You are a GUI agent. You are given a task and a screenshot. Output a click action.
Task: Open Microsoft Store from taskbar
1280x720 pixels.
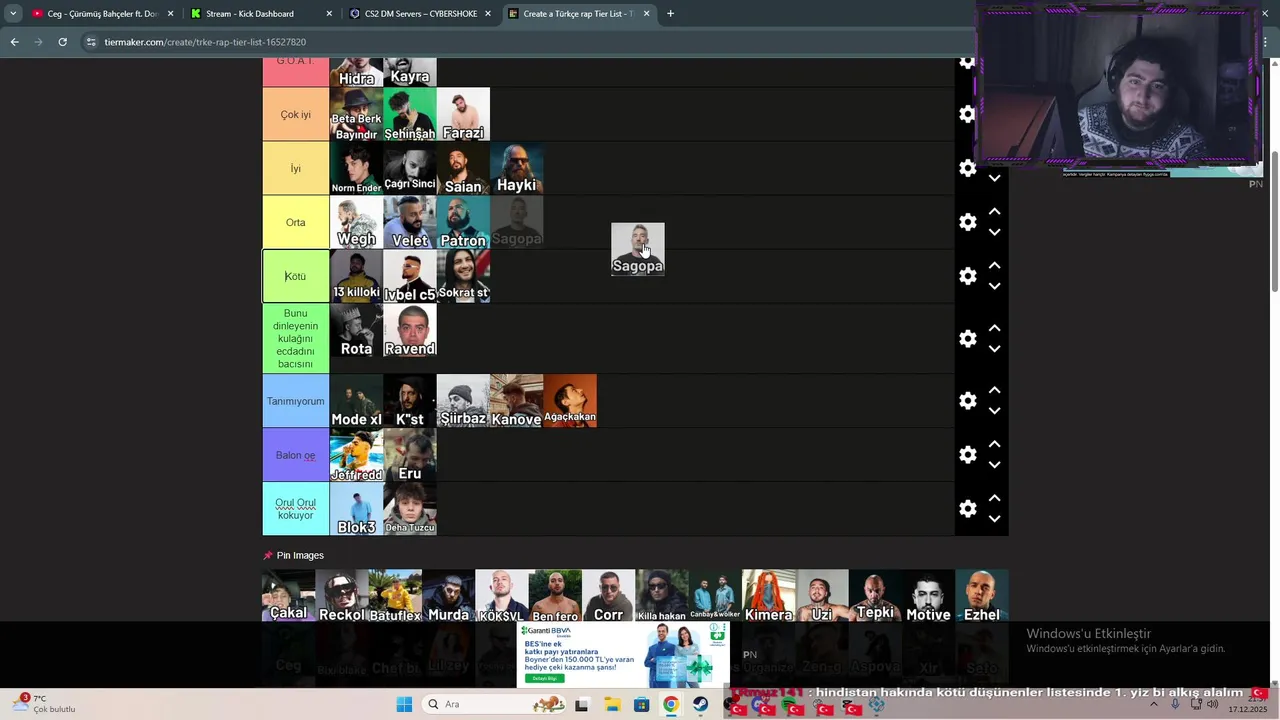[x=641, y=704]
